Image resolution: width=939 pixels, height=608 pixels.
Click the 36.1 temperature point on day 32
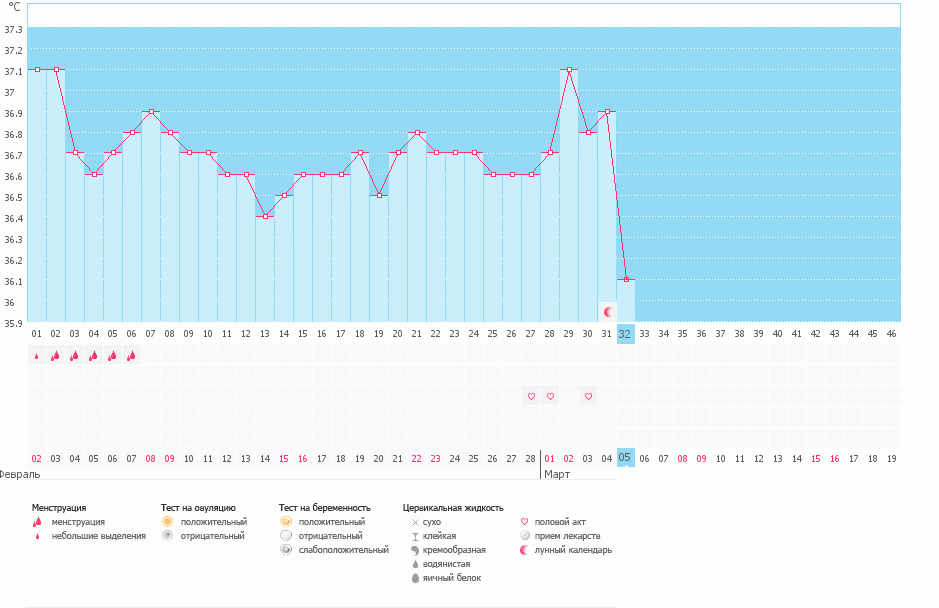pyautogui.click(x=626, y=280)
